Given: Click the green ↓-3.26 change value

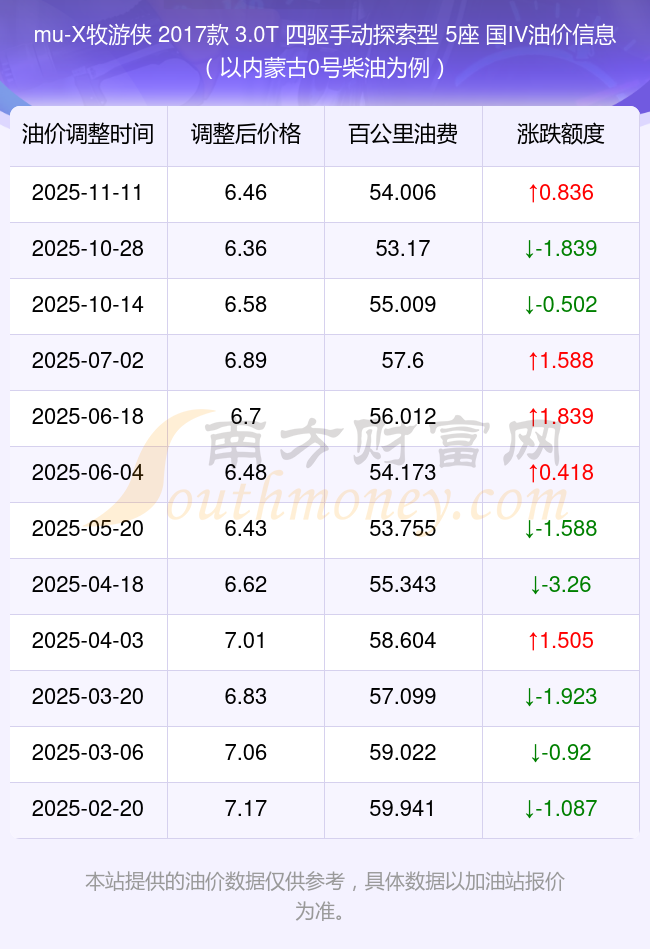Looking at the screenshot, I should point(561,585).
